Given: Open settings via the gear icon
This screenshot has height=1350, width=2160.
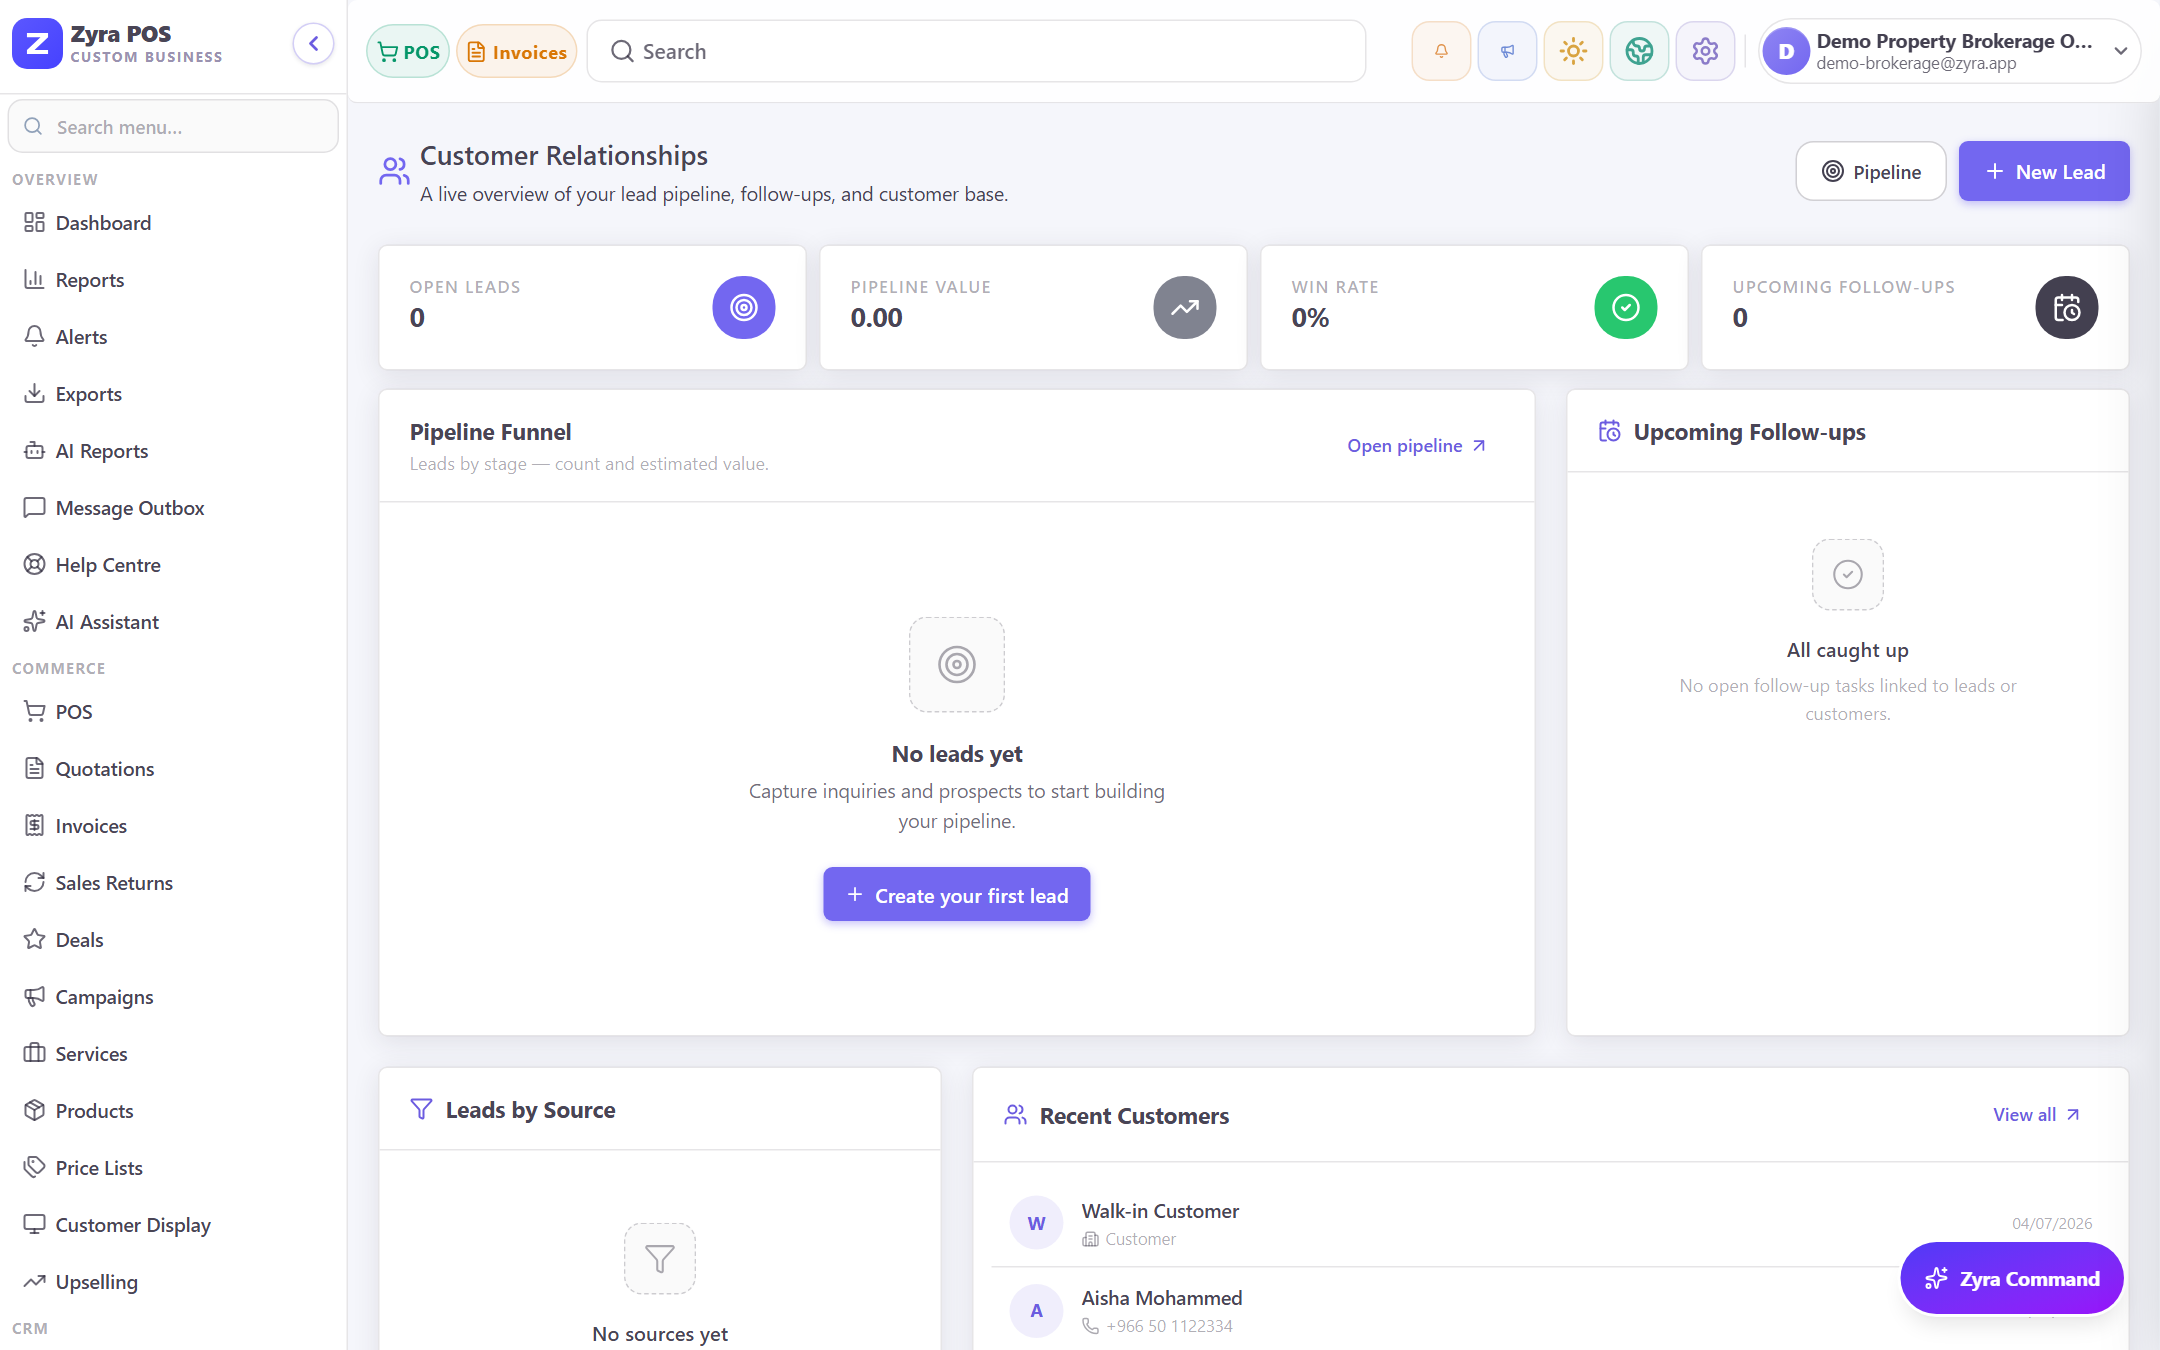Looking at the screenshot, I should pos(1705,51).
